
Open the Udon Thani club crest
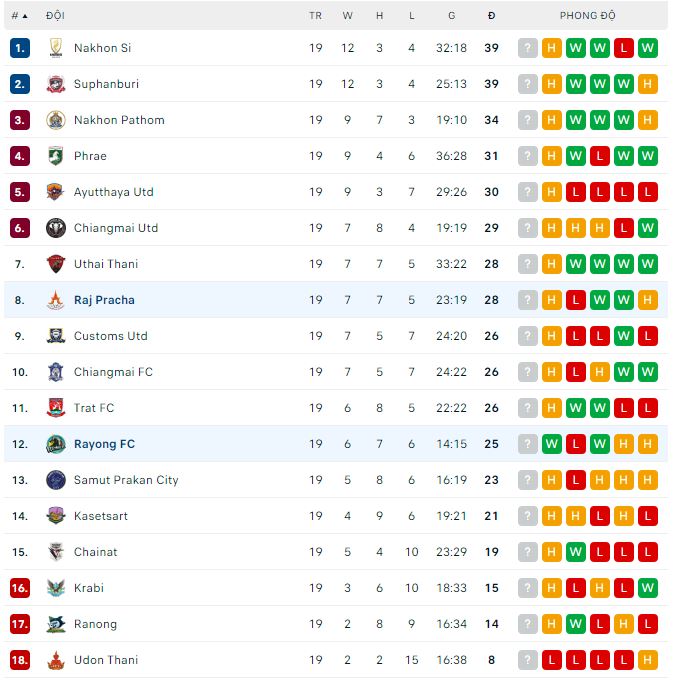(56, 660)
